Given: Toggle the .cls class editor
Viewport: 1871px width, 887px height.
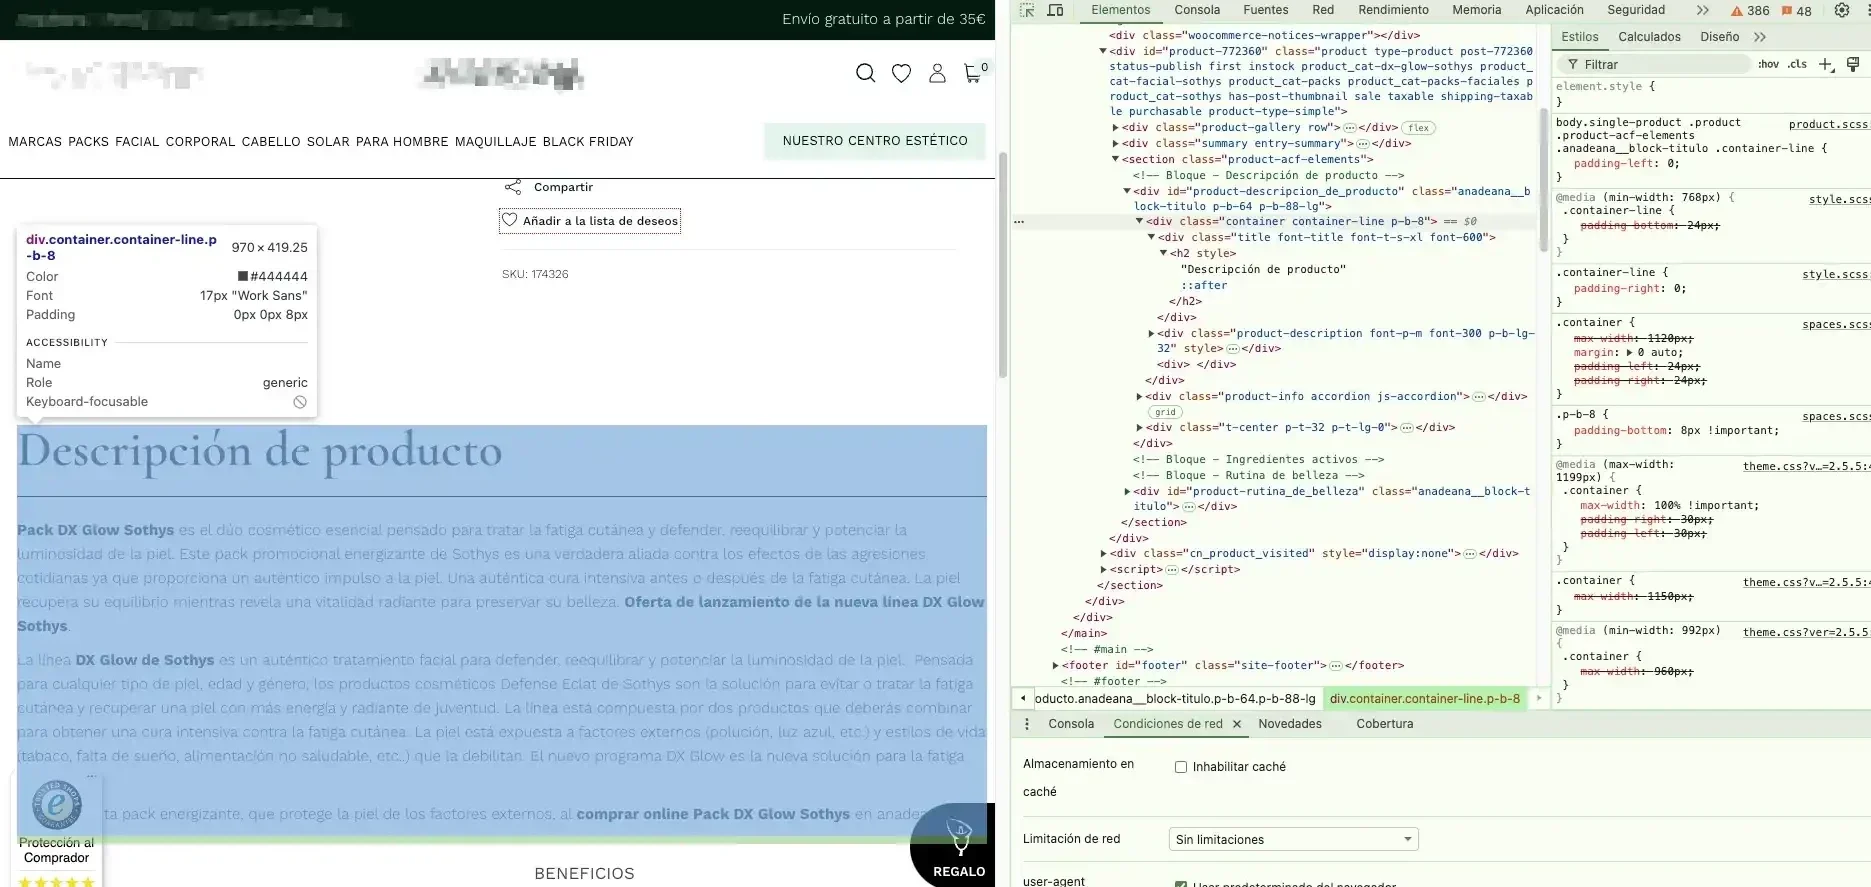Looking at the screenshot, I should [x=1798, y=64].
